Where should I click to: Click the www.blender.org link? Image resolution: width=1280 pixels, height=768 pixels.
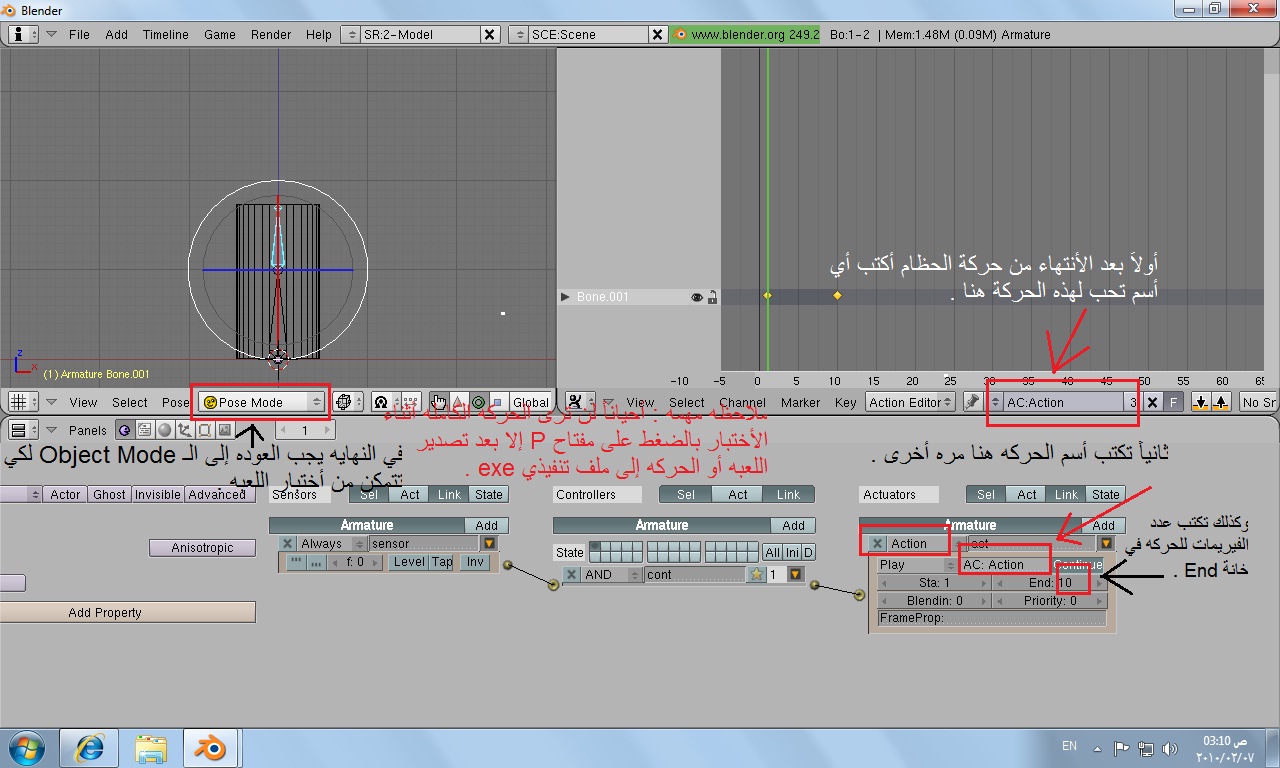[x=746, y=34]
